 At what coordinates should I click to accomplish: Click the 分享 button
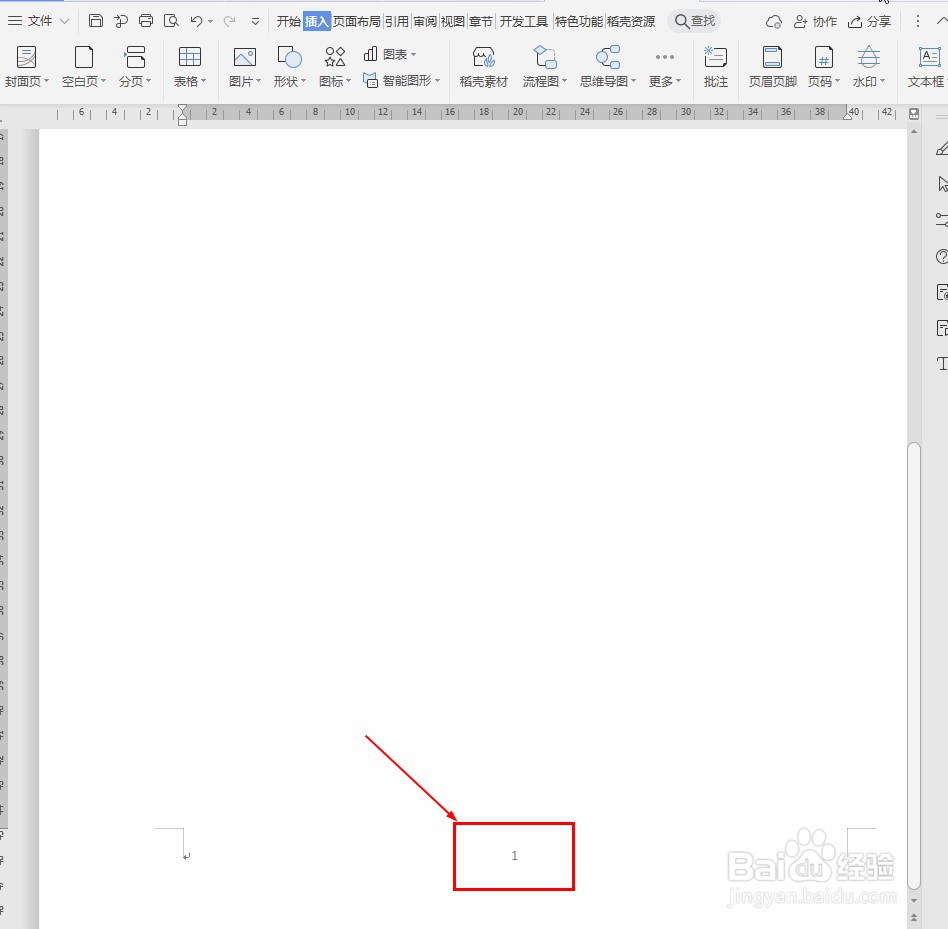[x=869, y=22]
